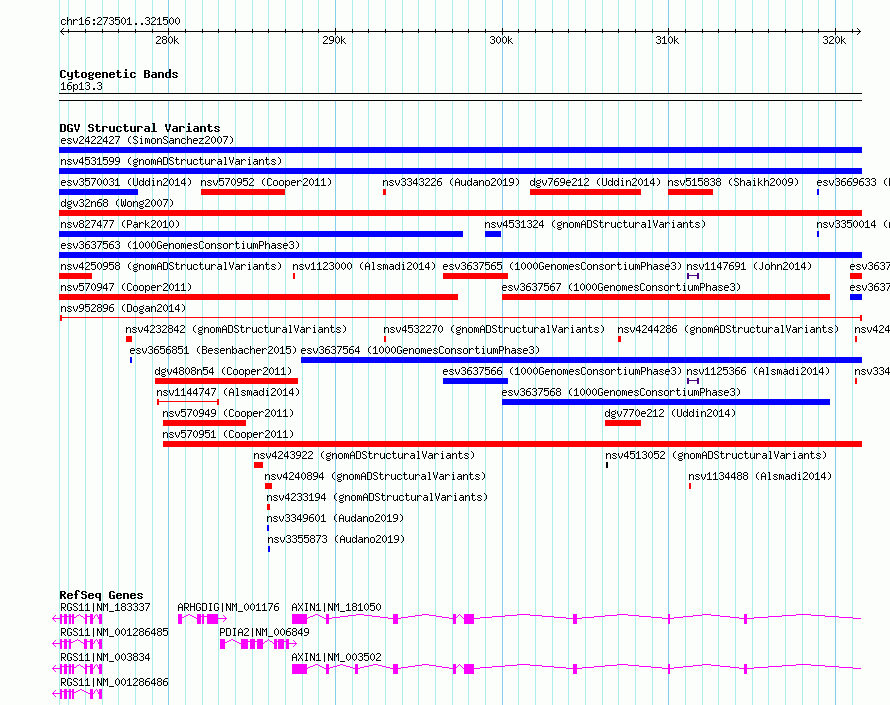Select the DGV Structural Variants track title
Viewport: 890px width, 705px height.
point(140,128)
